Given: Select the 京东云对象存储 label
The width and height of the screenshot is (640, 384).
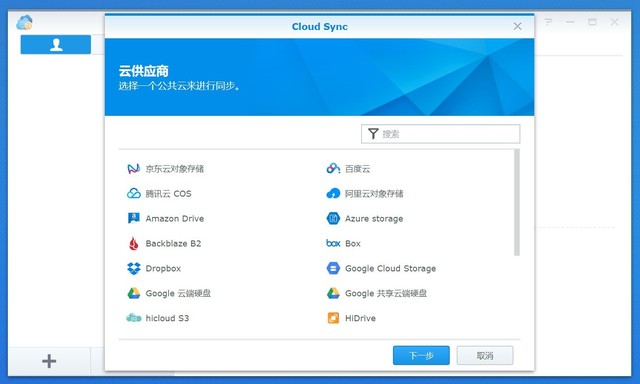Looking at the screenshot, I should [175, 169].
